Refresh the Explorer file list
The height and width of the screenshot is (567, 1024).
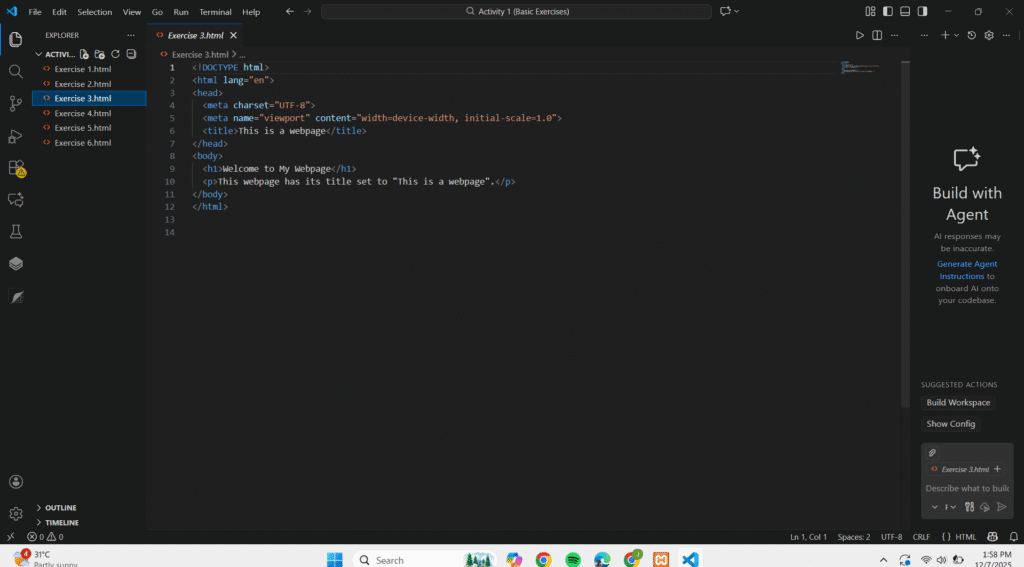[x=116, y=54]
